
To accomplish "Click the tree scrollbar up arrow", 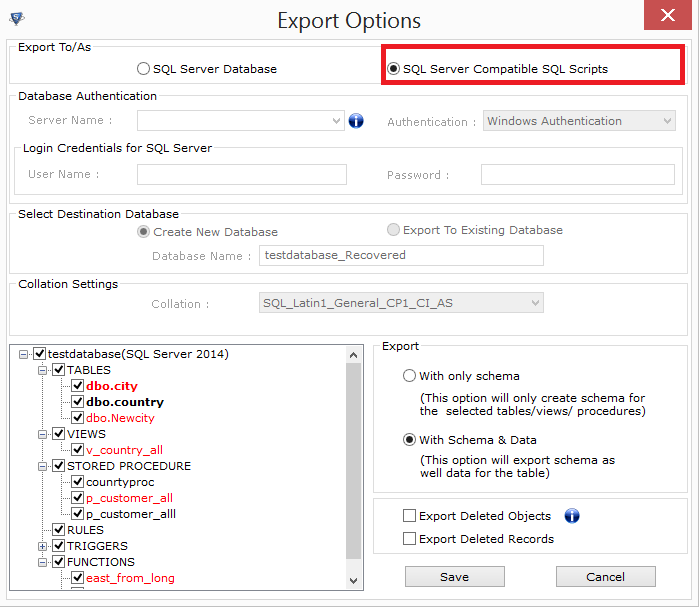I will pos(353,354).
